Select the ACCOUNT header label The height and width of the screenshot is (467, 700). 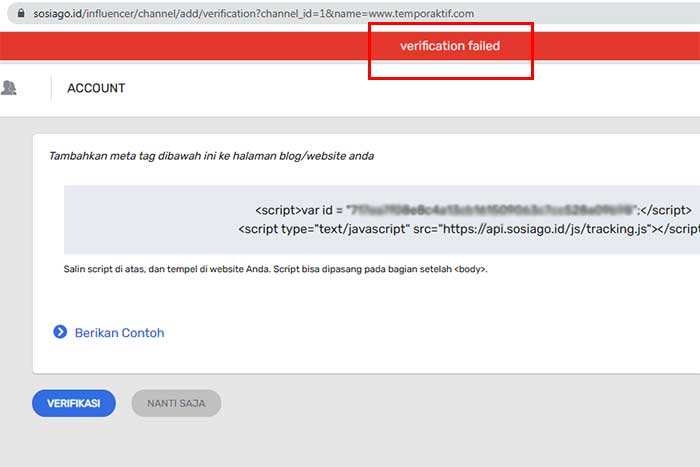(x=96, y=88)
